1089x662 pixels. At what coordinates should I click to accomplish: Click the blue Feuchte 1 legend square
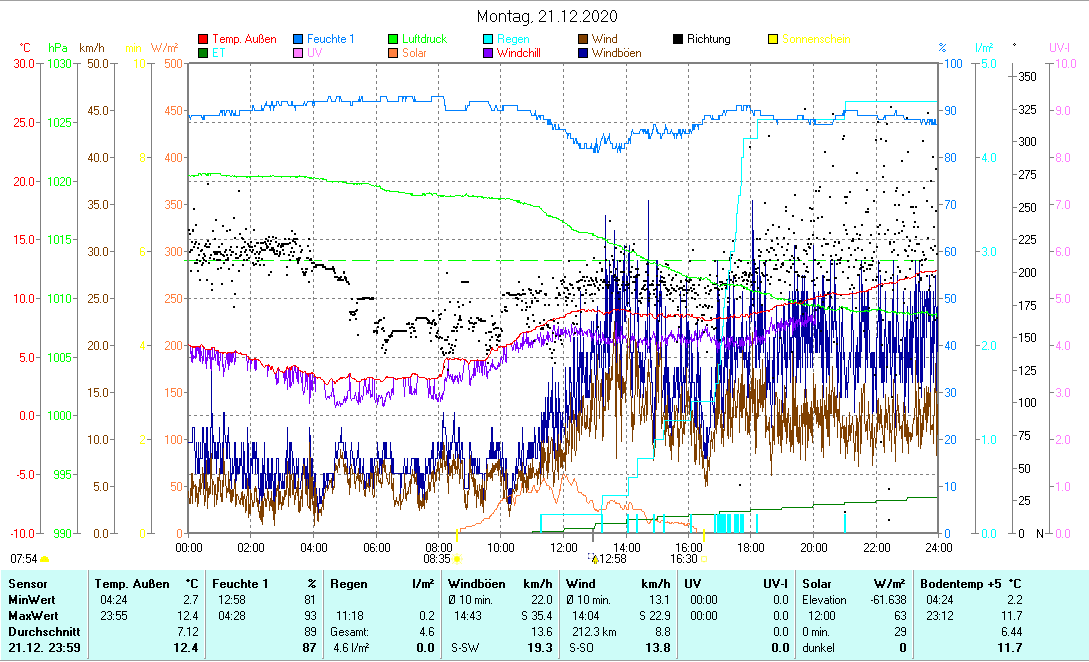tap(299, 40)
